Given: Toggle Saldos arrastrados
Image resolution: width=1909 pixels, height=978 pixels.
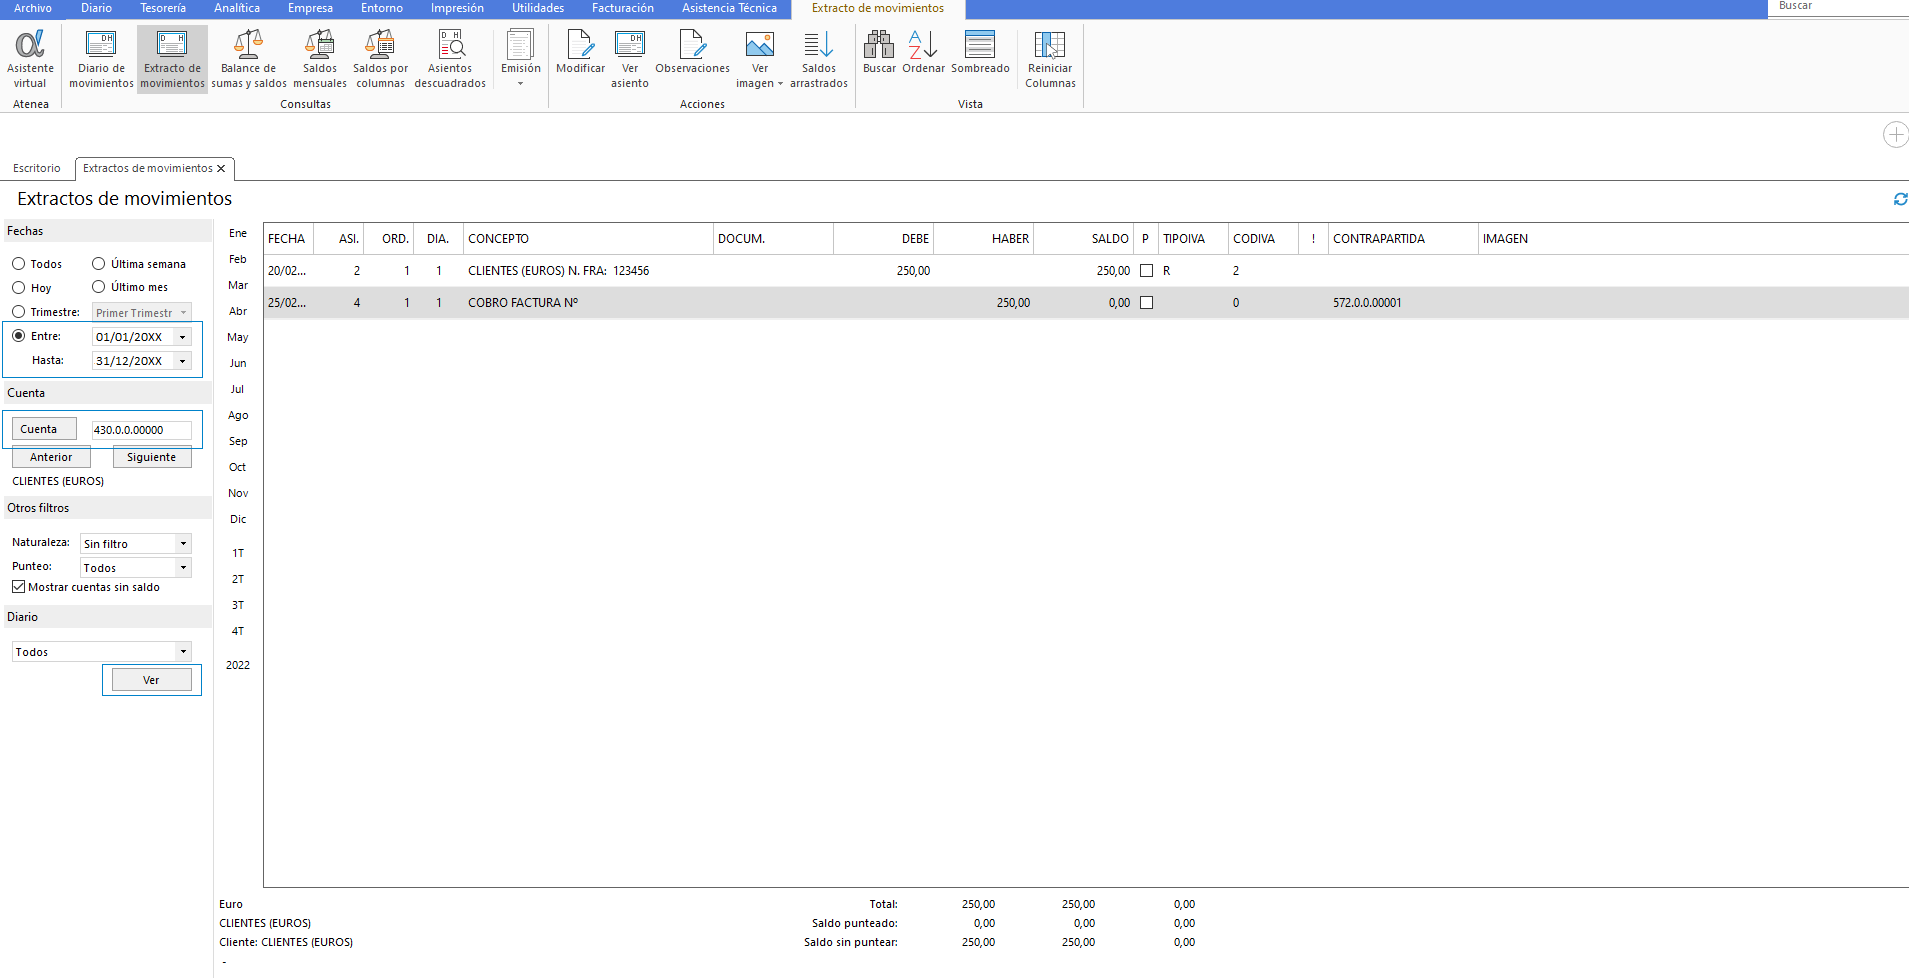Looking at the screenshot, I should [x=818, y=59].
